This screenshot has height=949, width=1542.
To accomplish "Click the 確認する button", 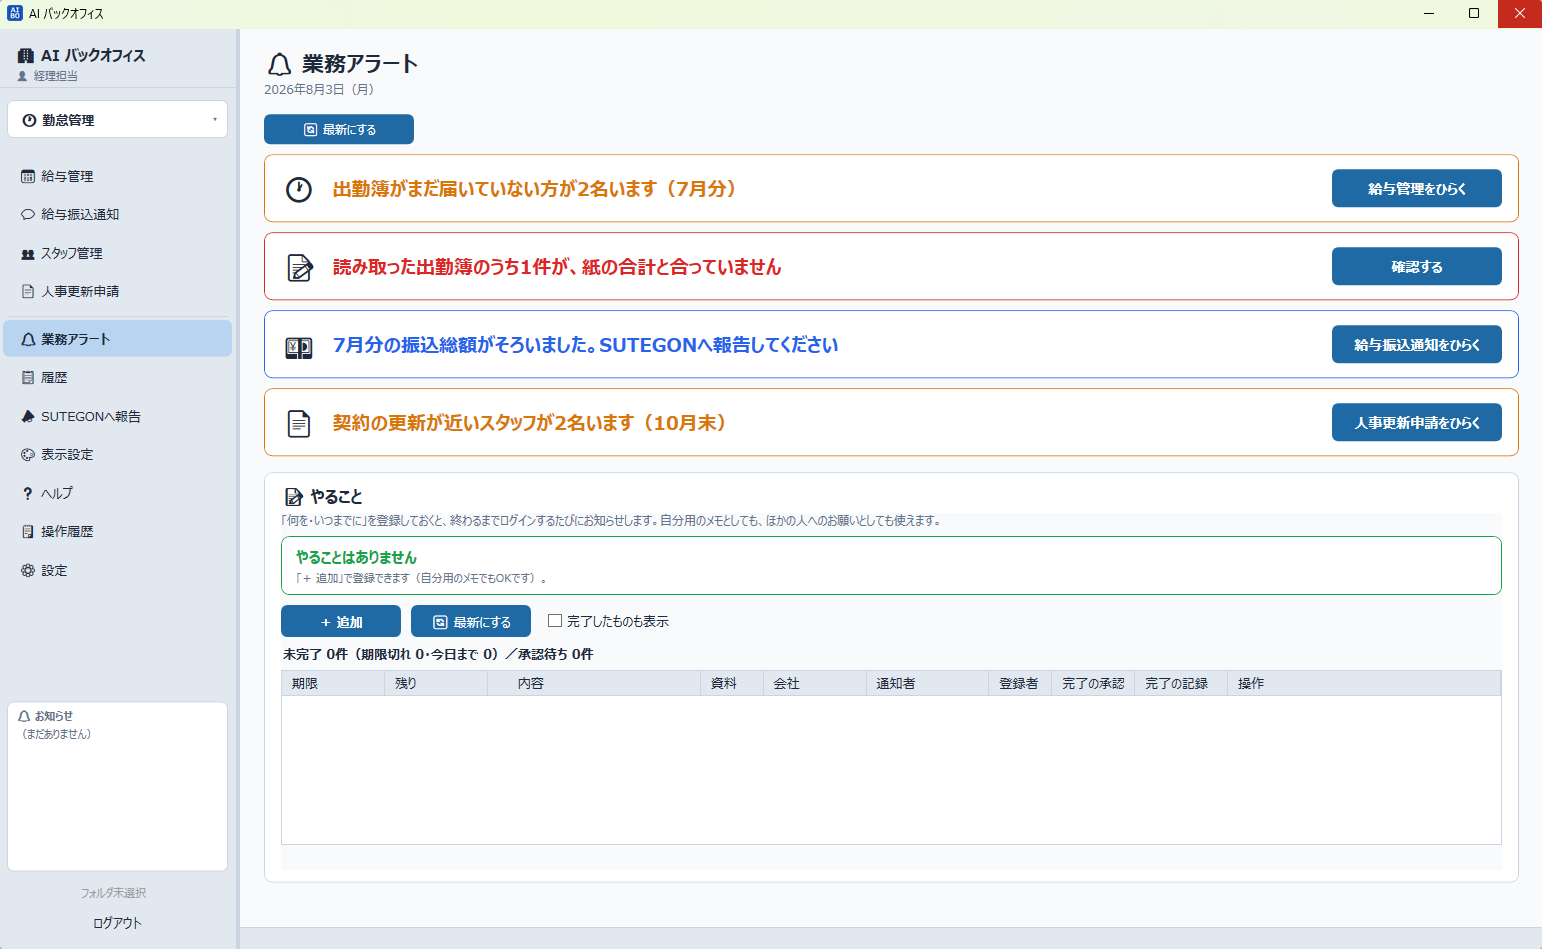I will tap(1416, 266).
